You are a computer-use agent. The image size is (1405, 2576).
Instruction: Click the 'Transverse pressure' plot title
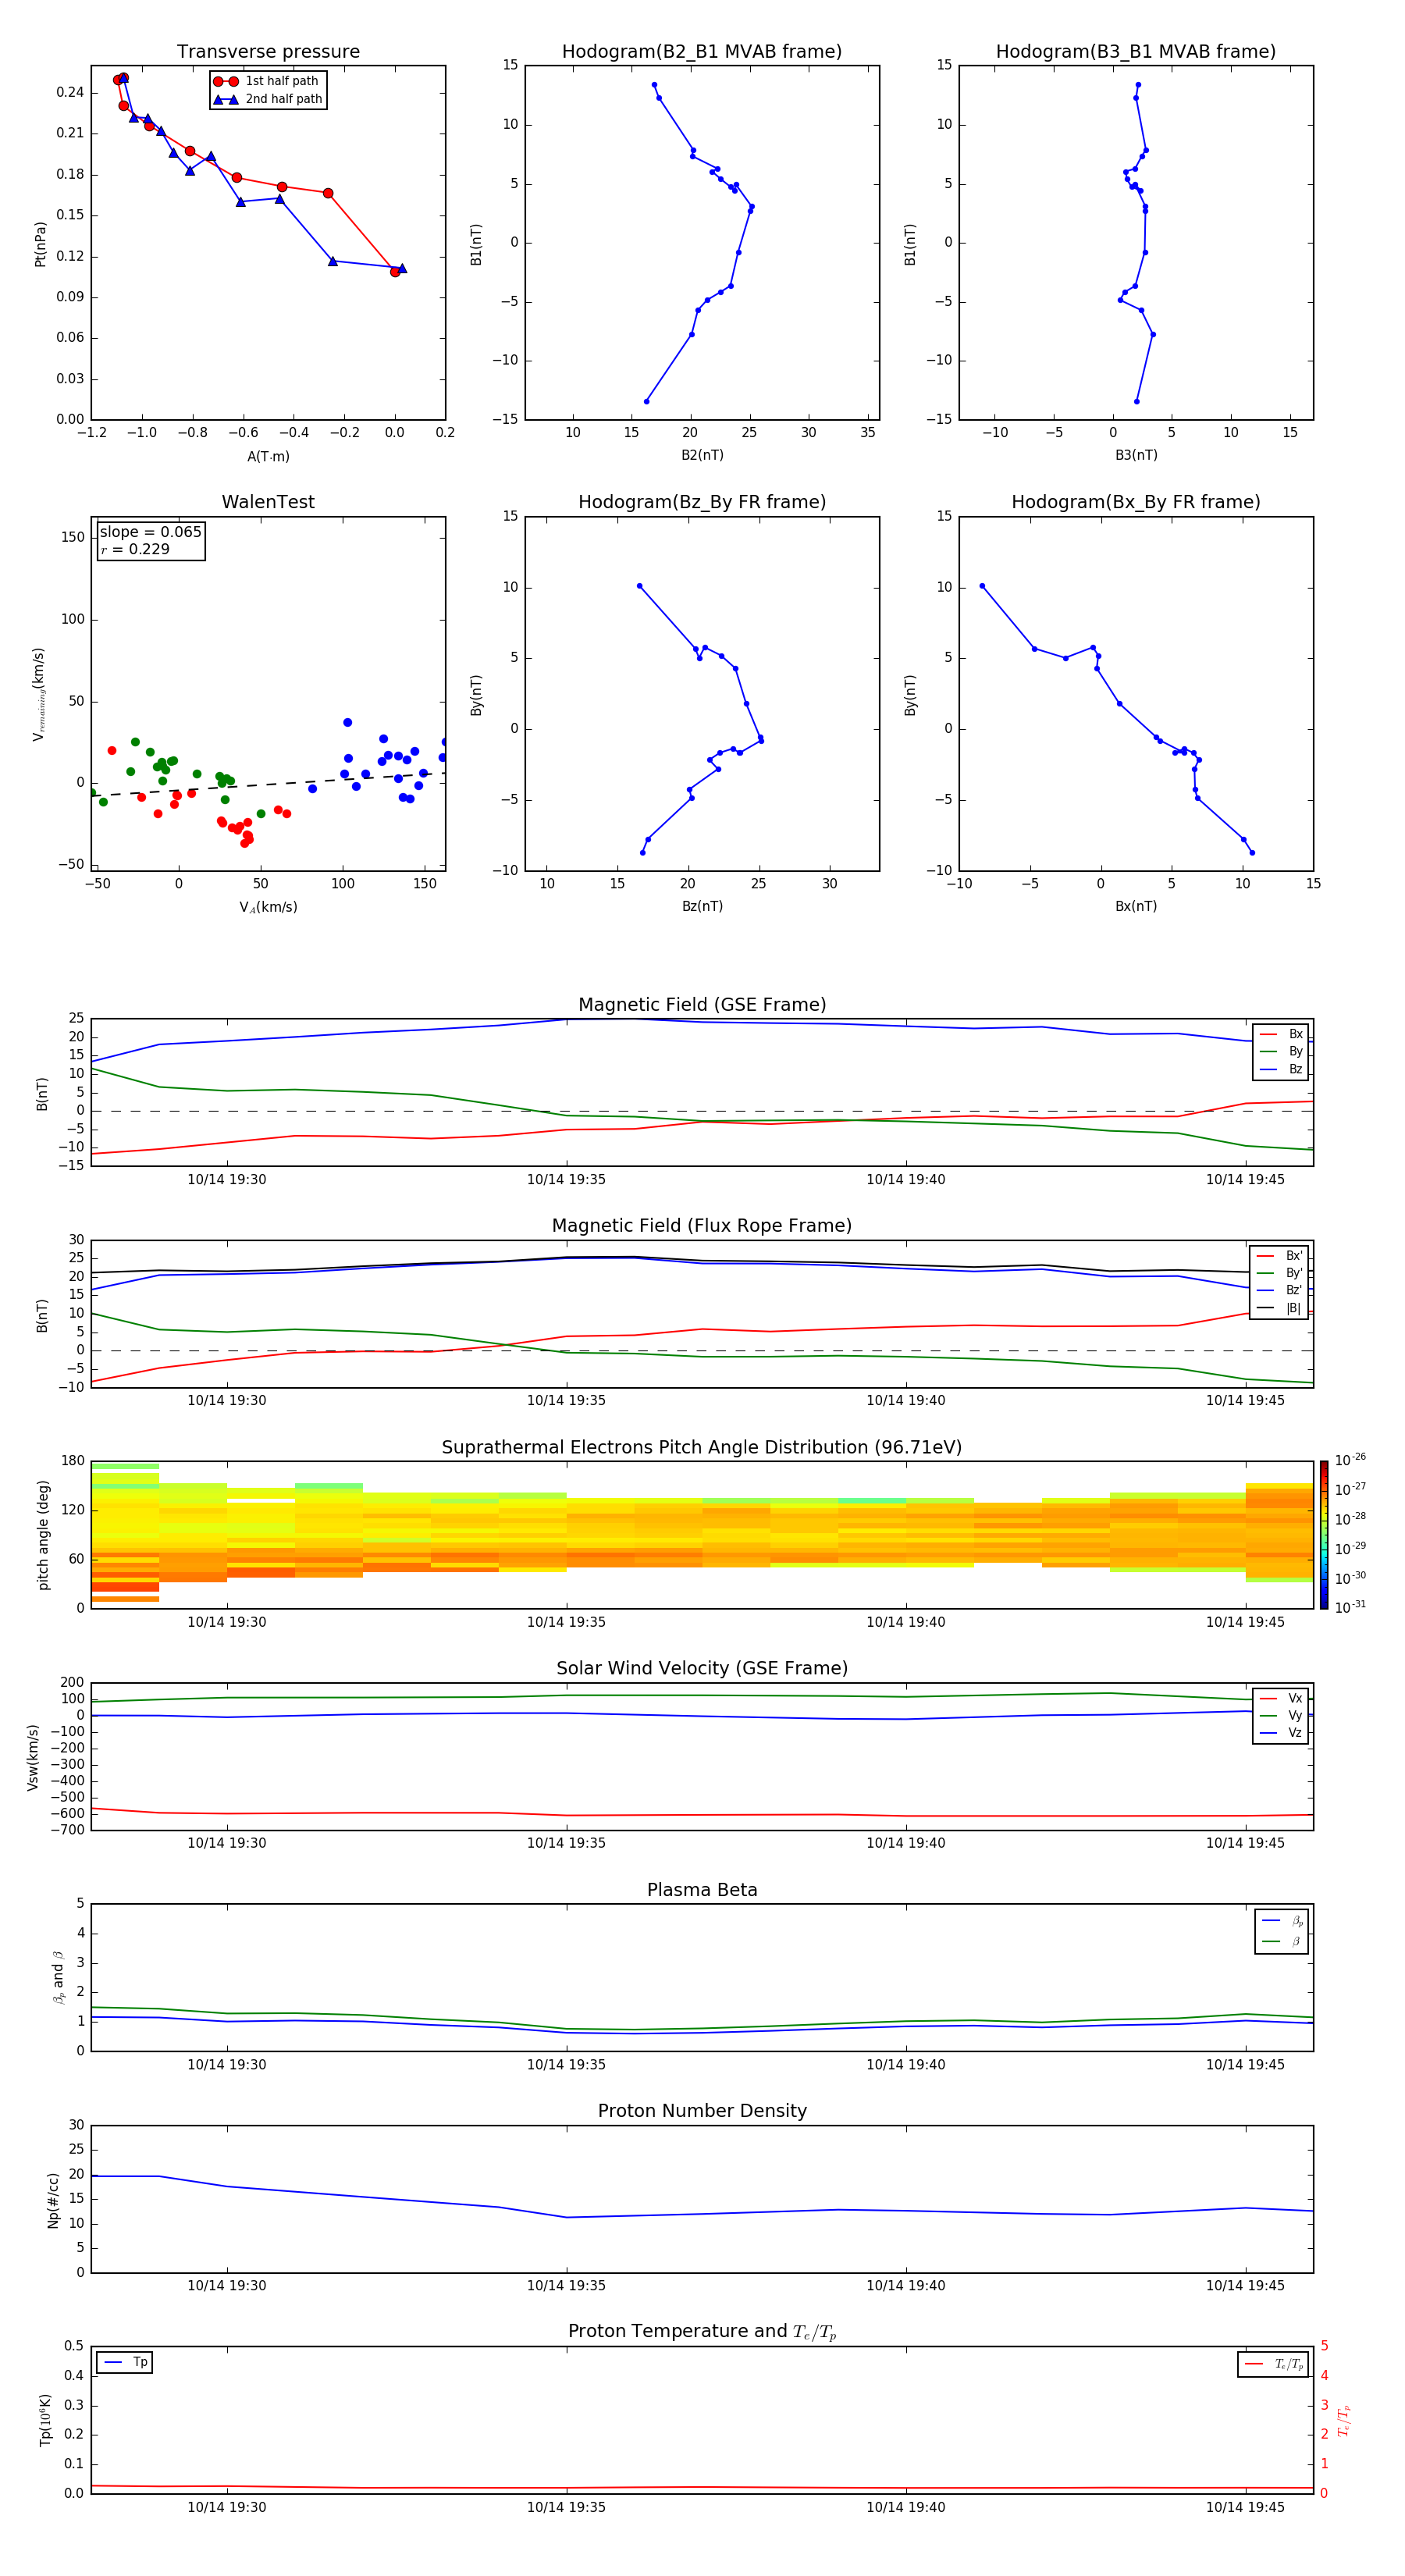click(x=268, y=52)
